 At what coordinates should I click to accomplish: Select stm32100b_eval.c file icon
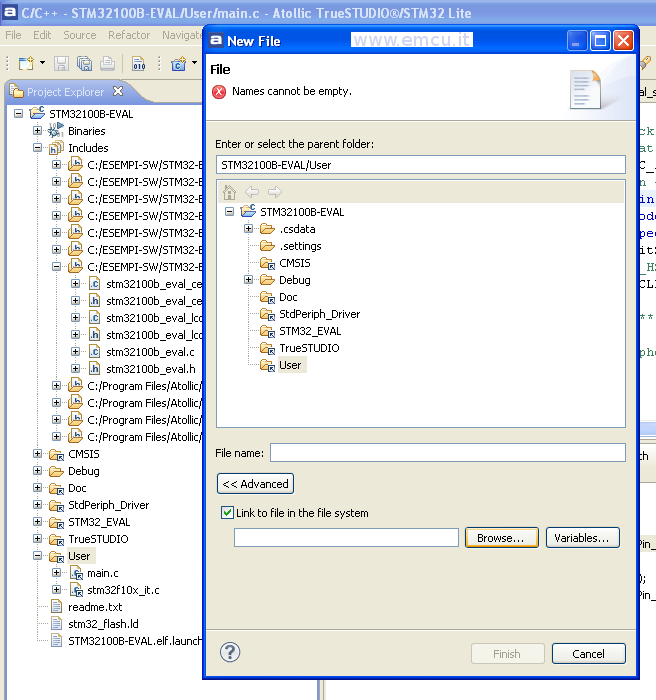(x=94, y=352)
